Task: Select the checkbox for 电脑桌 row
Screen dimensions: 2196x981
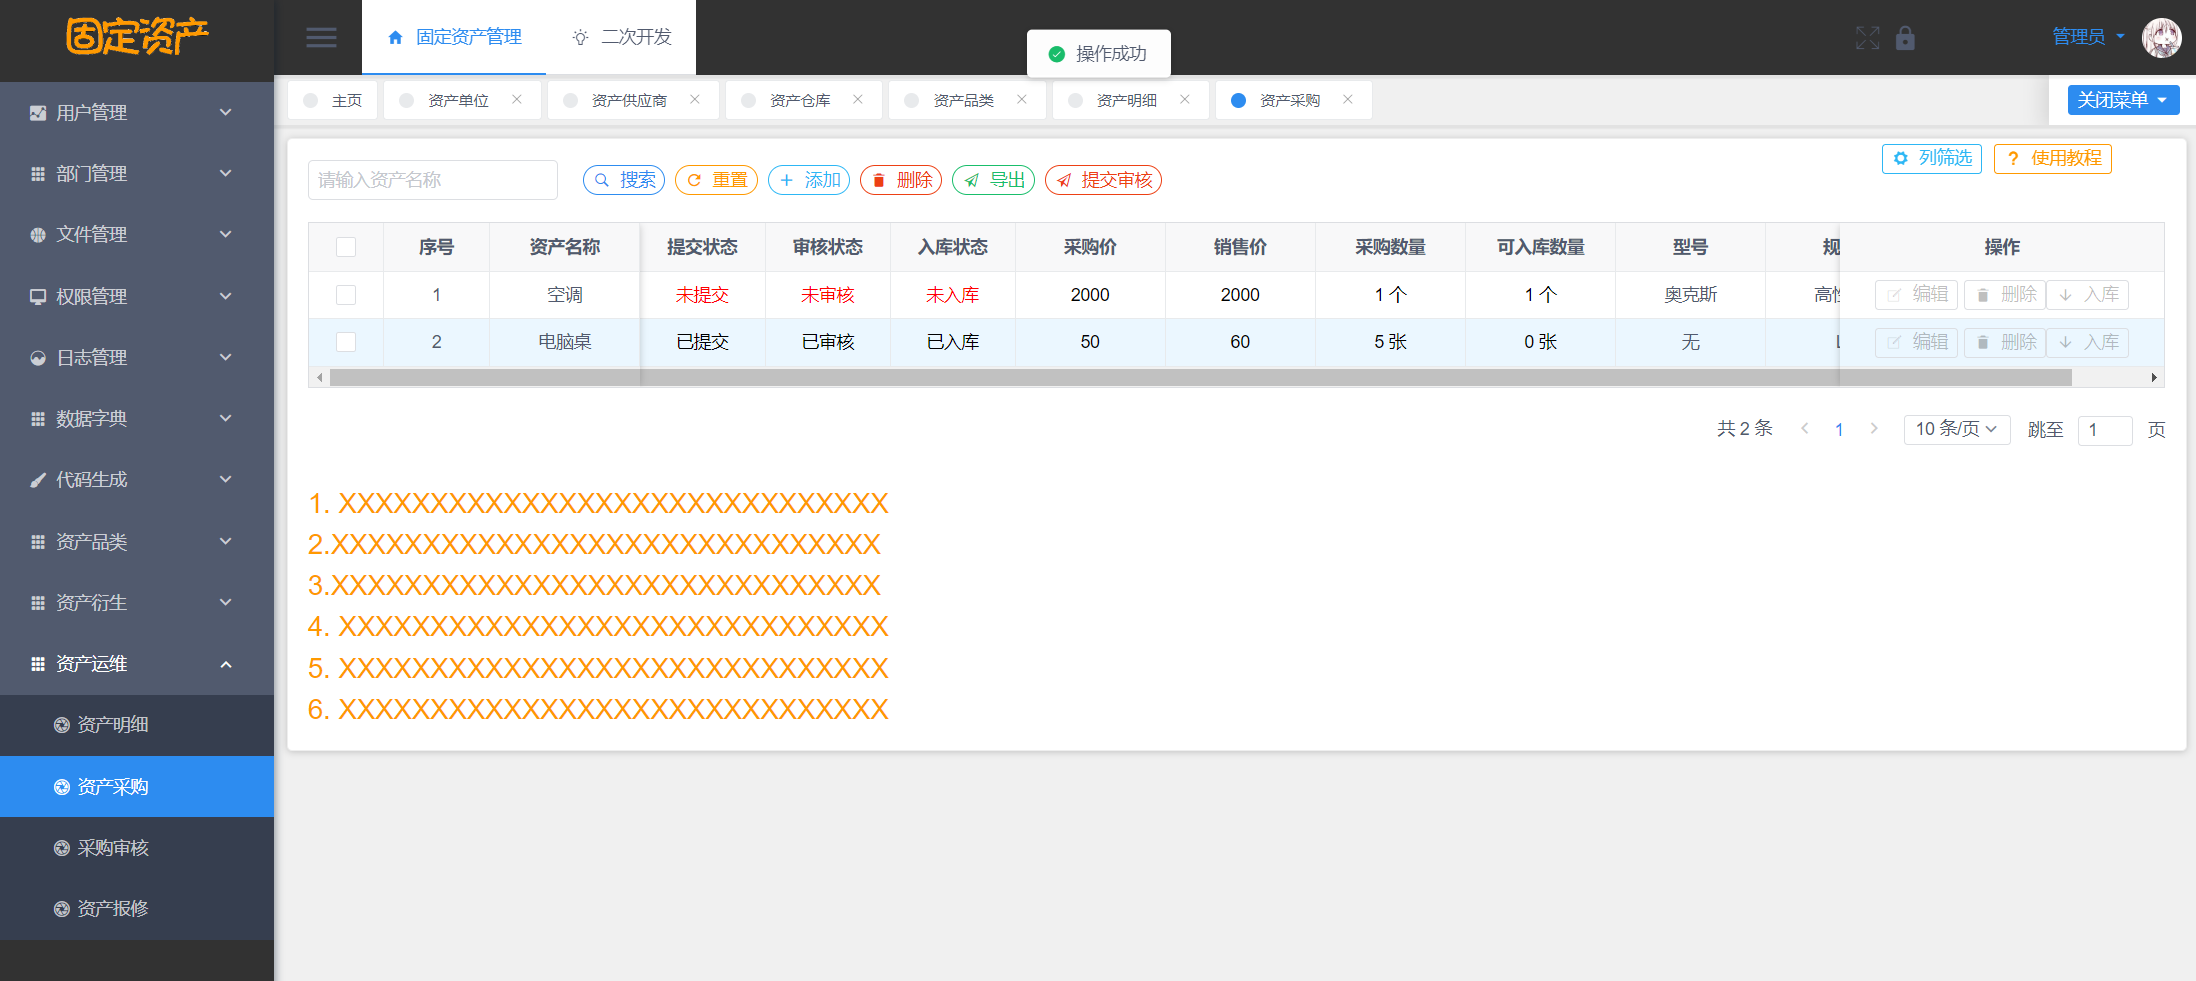Action: pyautogui.click(x=346, y=342)
